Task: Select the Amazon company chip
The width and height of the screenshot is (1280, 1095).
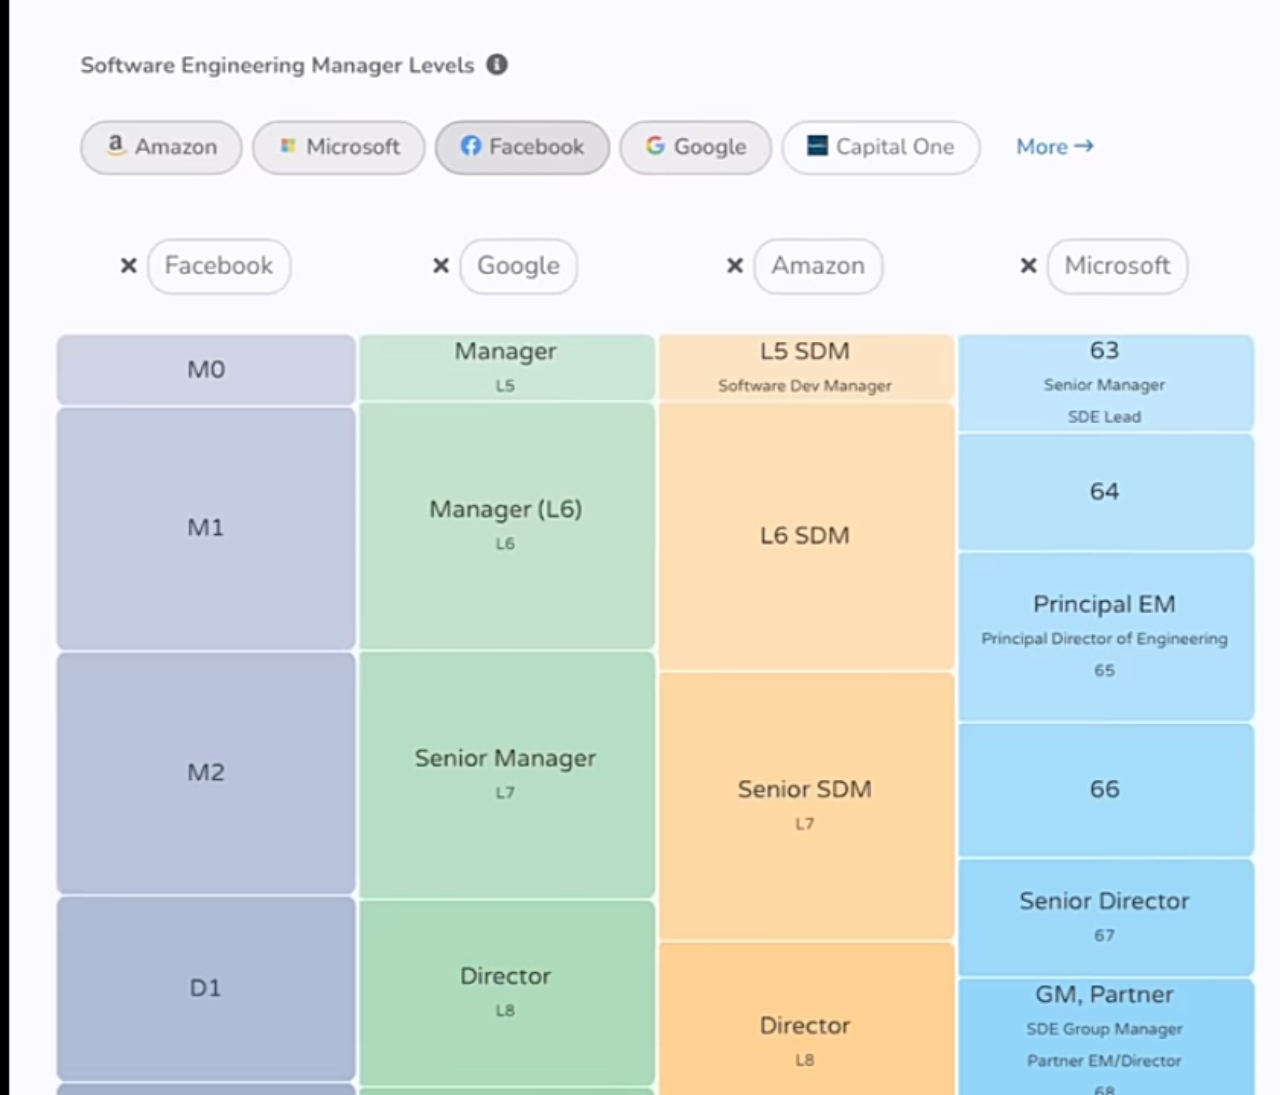Action: (x=161, y=147)
